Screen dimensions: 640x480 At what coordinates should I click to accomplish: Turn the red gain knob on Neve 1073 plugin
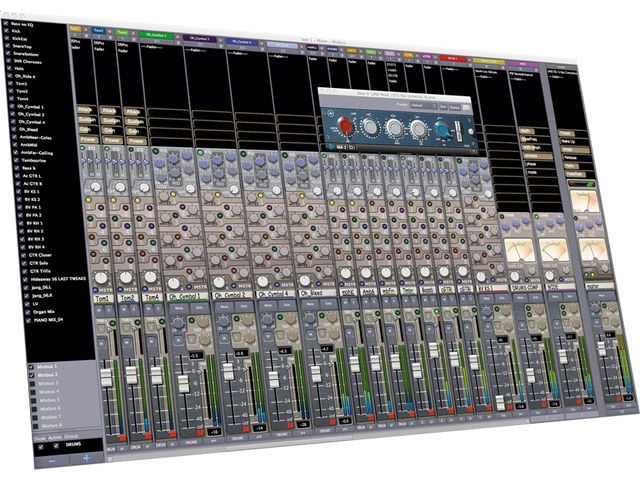coord(345,125)
